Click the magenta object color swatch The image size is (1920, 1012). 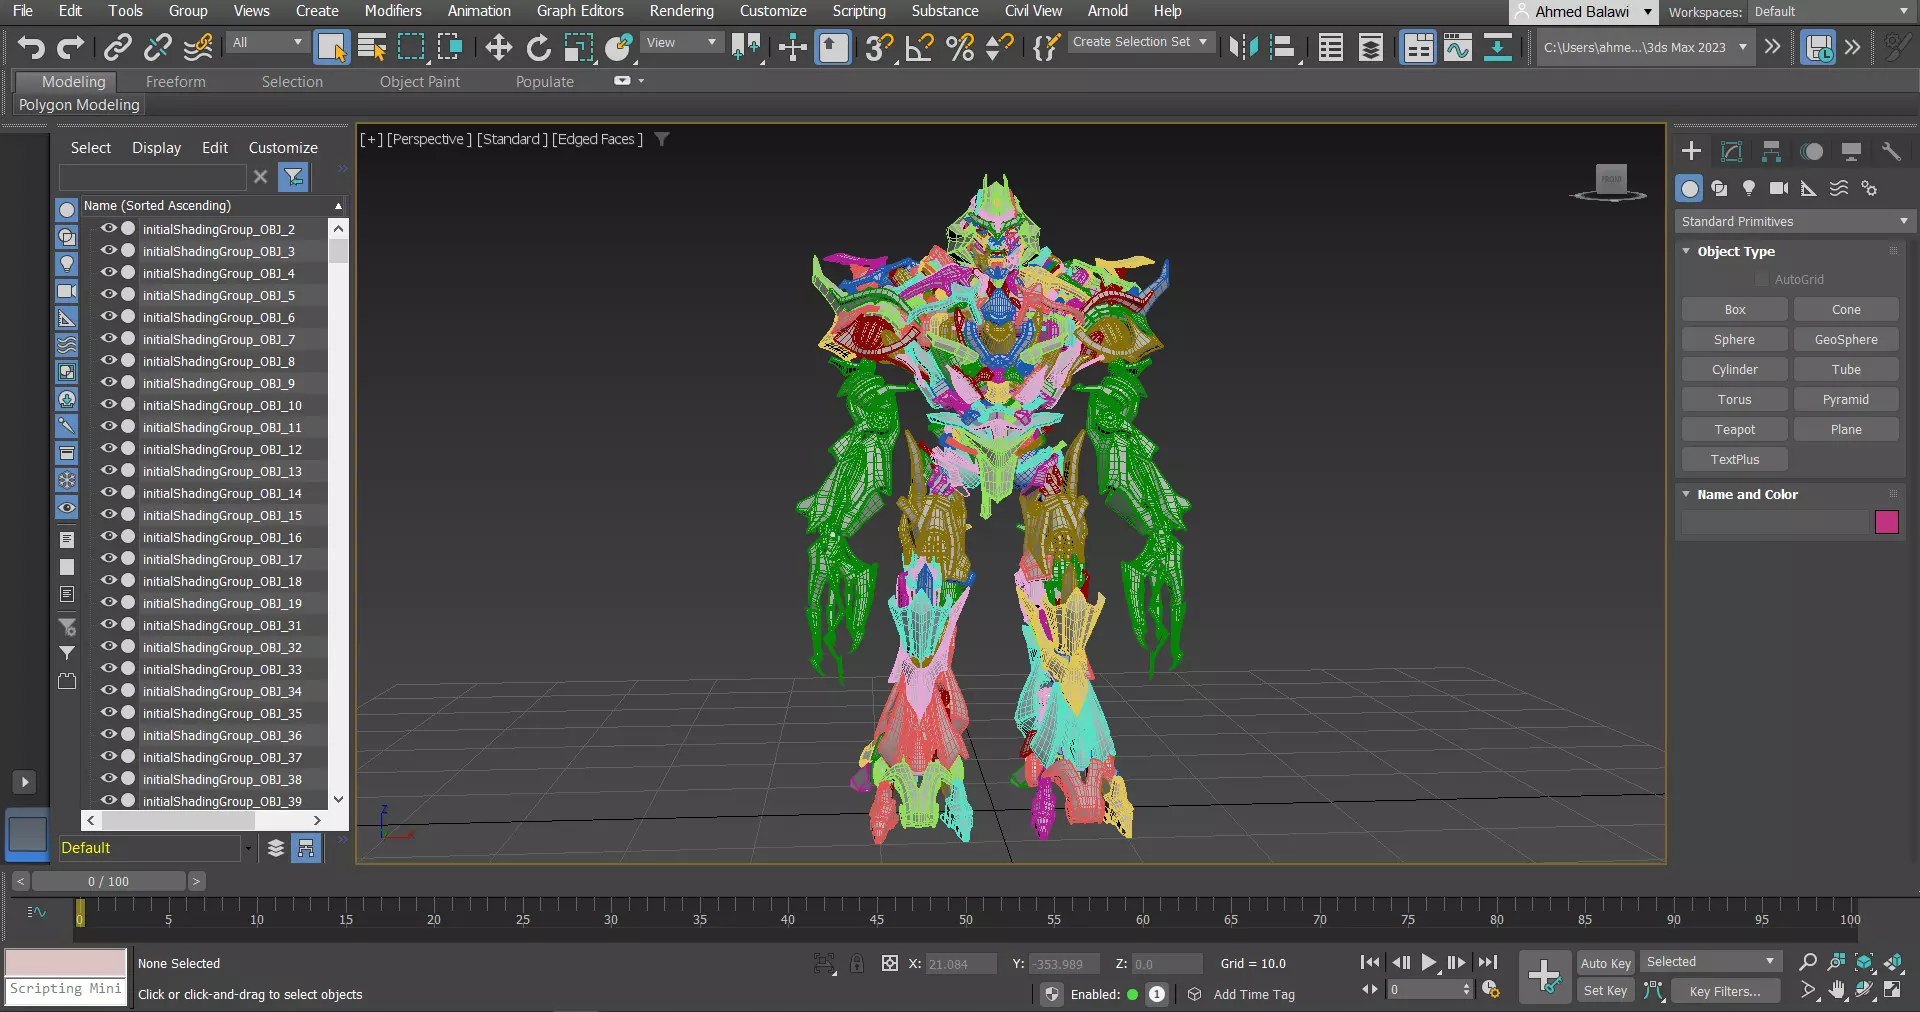1886,522
